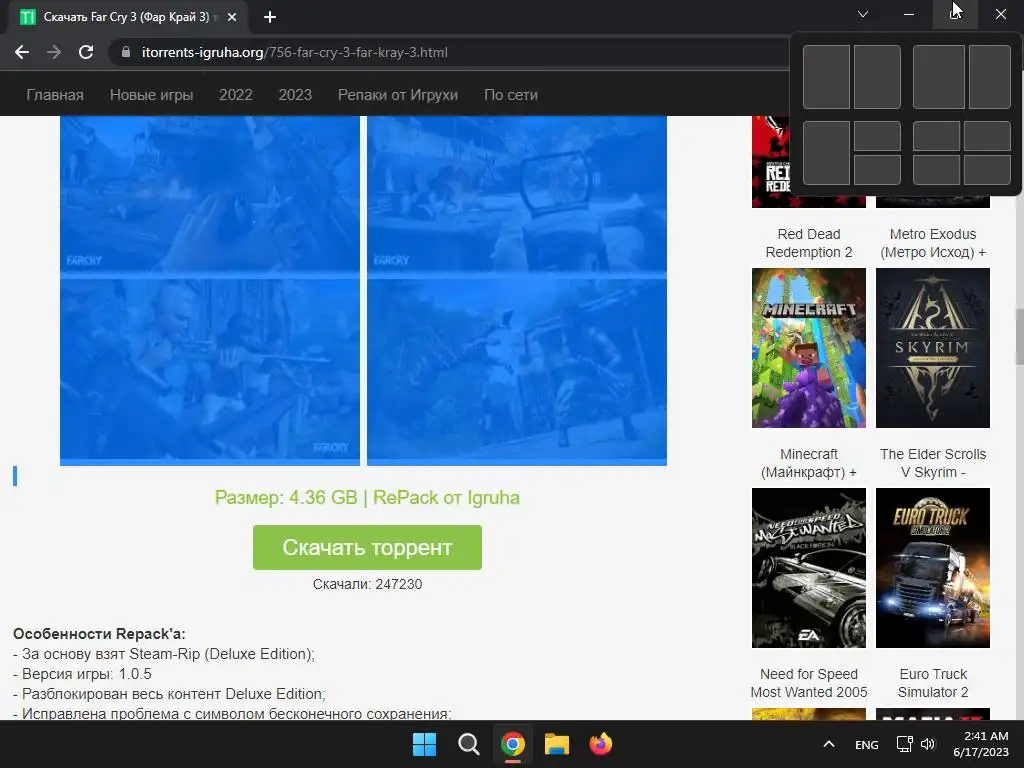Click the Версия игры: 1.0.5 line
Screen dimensions: 1024x768
82,673
